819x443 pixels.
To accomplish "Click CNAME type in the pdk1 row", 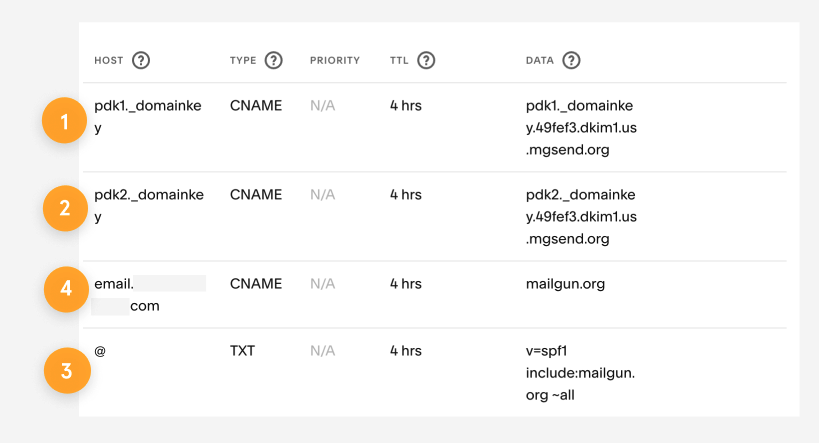I will (256, 105).
